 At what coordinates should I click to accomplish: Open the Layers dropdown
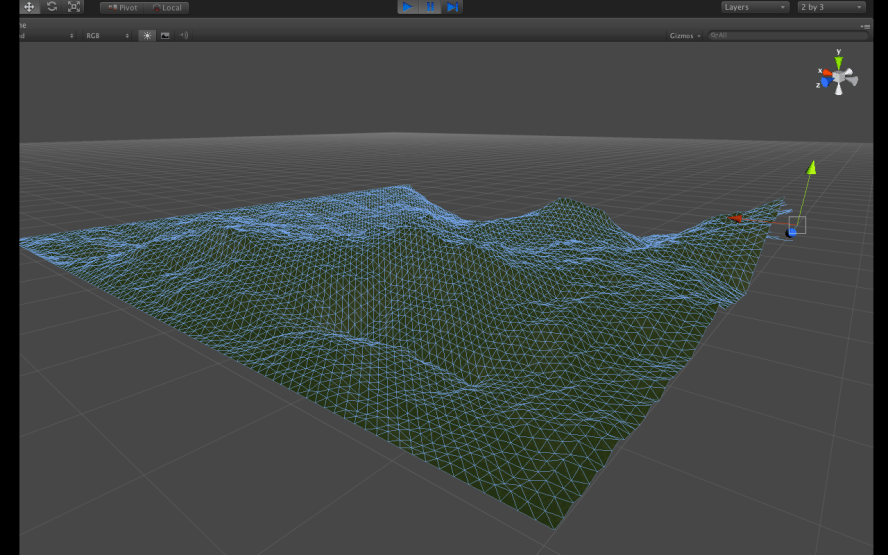tap(754, 7)
